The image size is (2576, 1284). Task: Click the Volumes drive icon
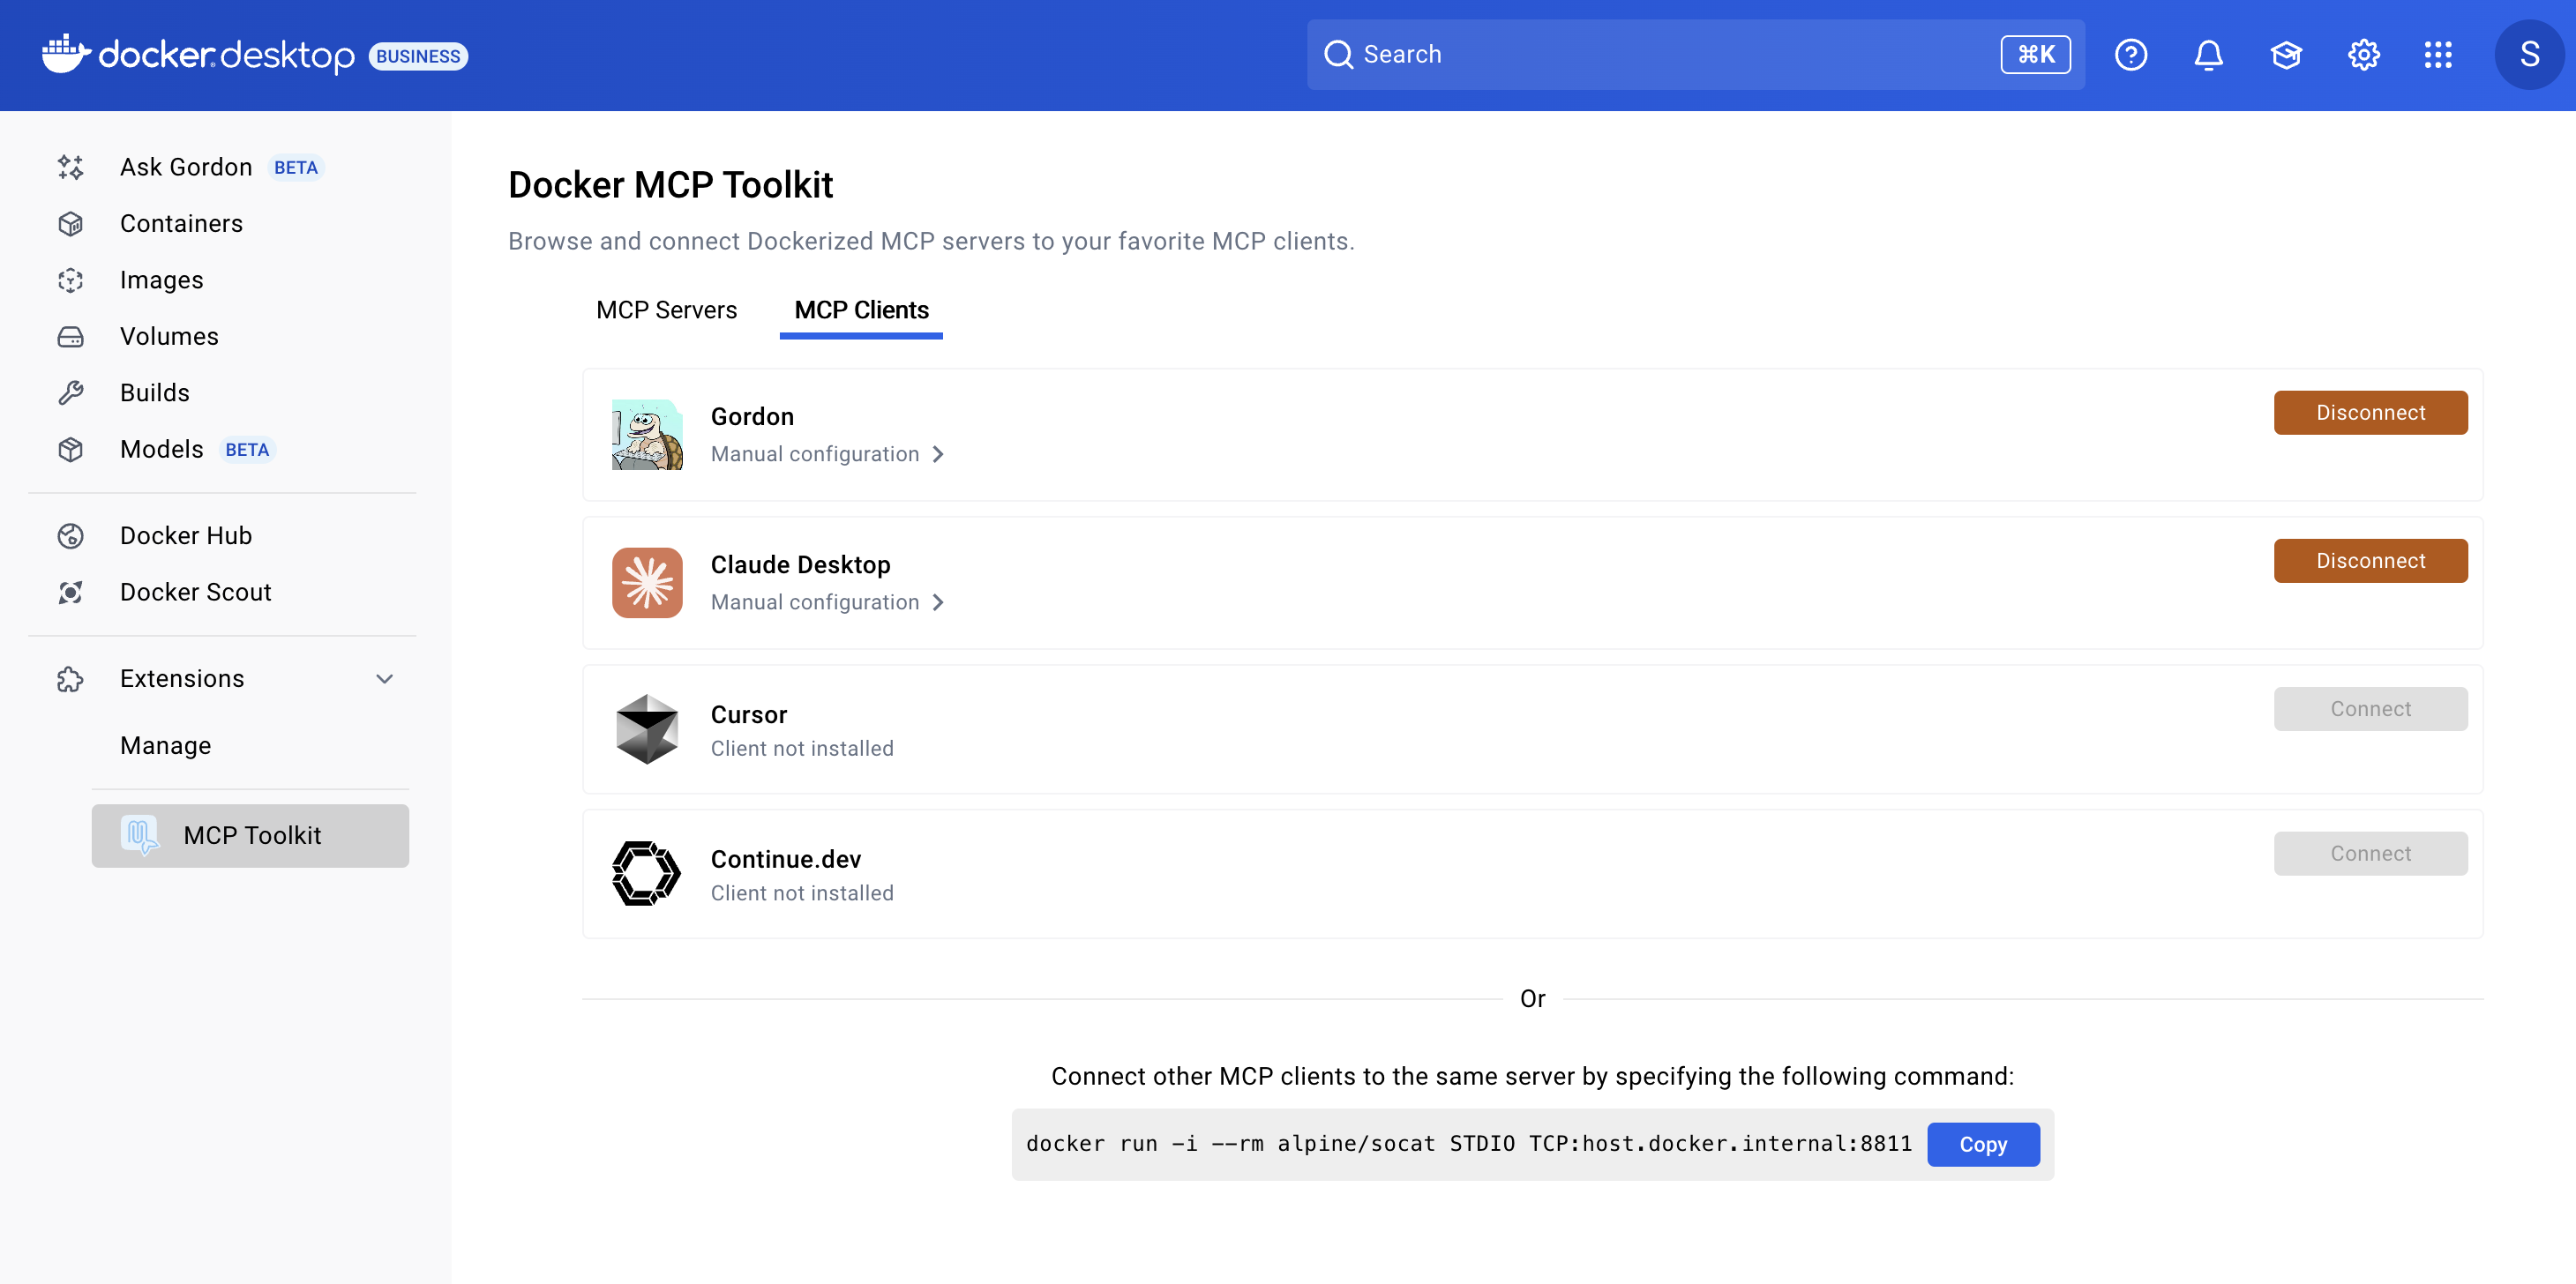(x=70, y=337)
